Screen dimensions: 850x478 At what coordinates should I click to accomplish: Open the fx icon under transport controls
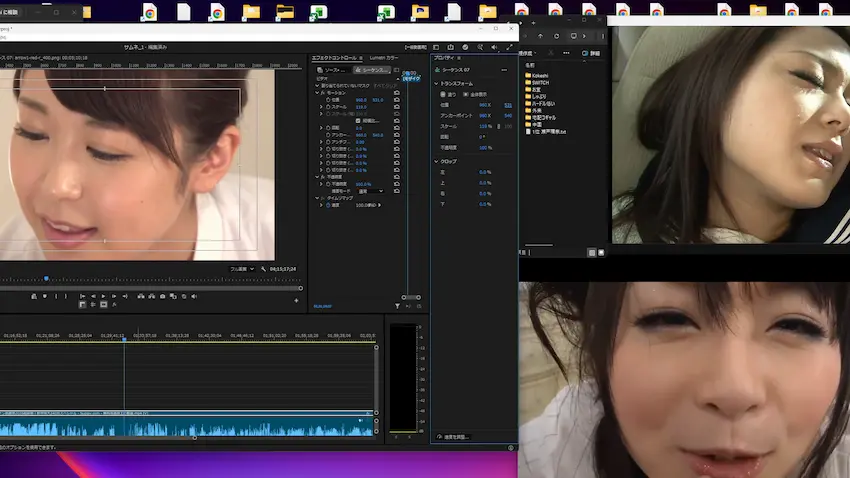click(114, 305)
